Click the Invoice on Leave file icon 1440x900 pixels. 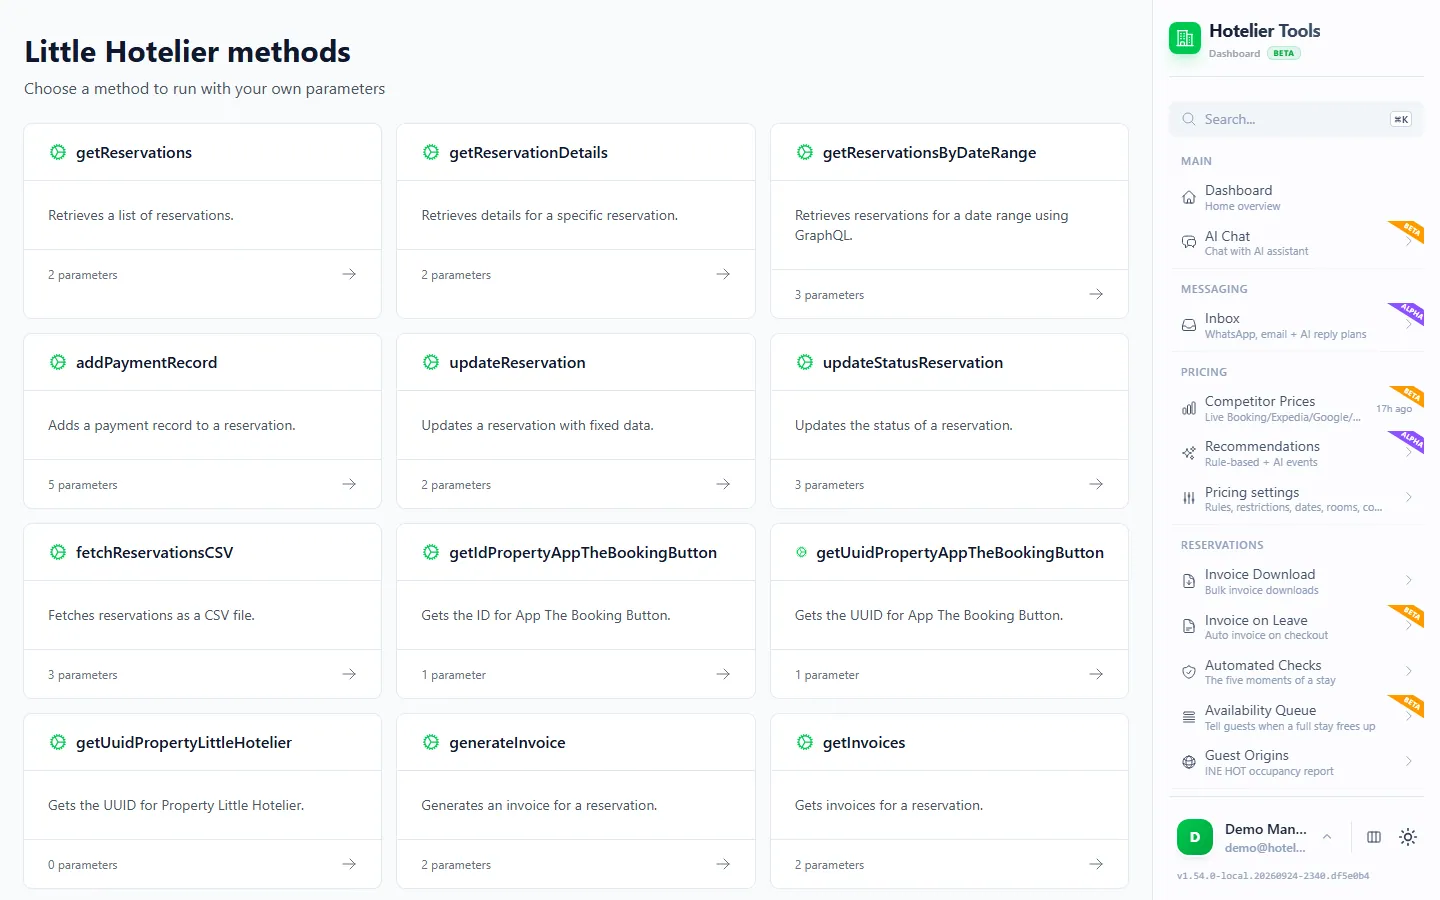tap(1189, 626)
